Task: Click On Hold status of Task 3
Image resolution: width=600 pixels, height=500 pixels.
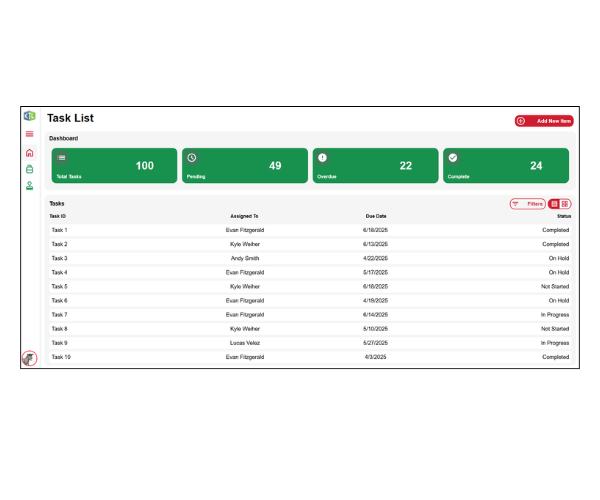Action: (559, 258)
